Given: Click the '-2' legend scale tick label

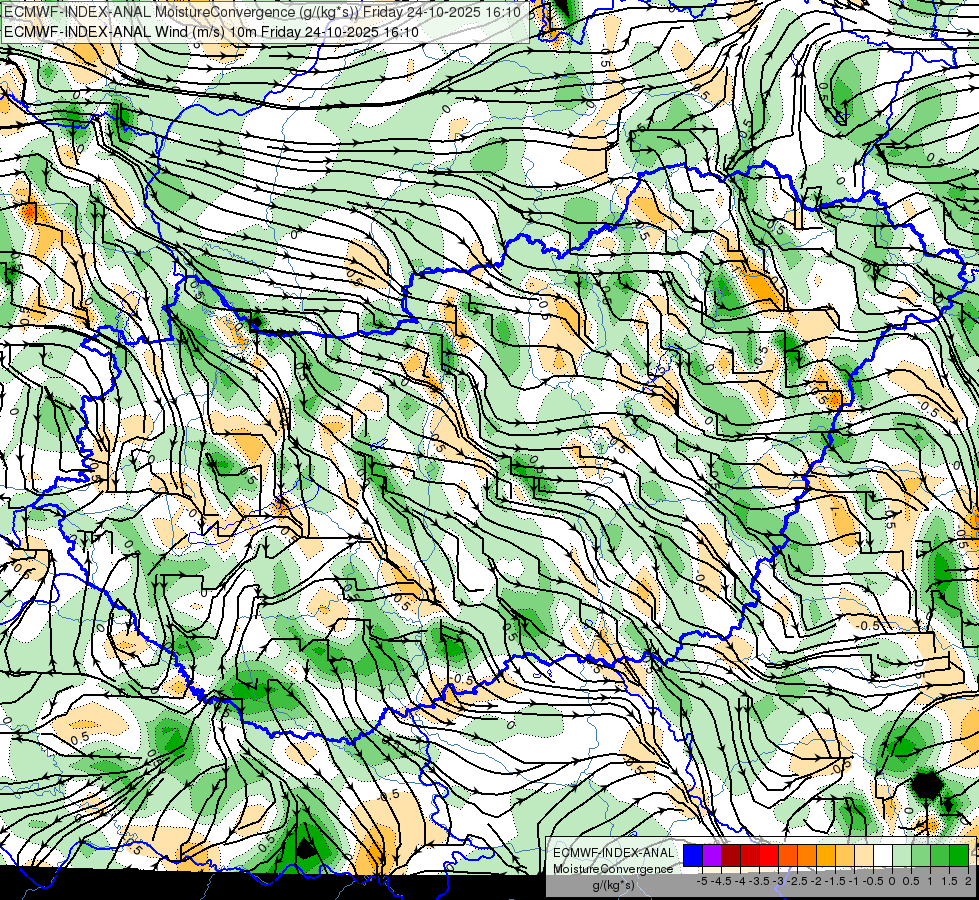Looking at the screenshot, I should [817, 882].
